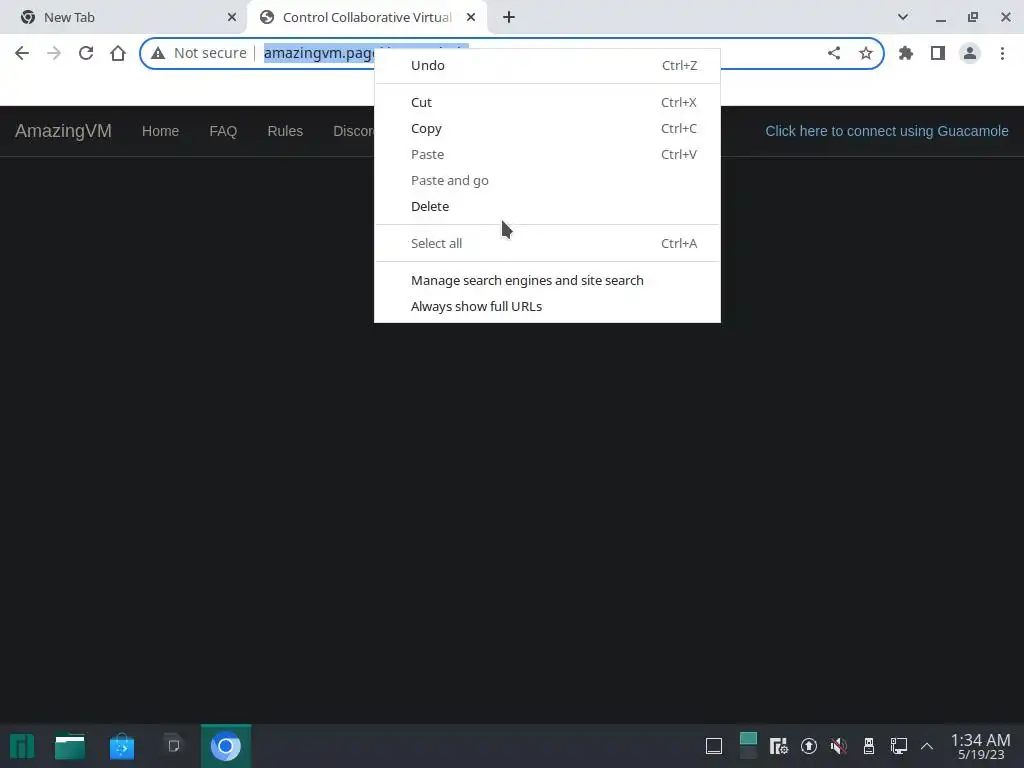The height and width of the screenshot is (768, 1024).
Task: Open Chrome three-dot menu
Action: coord(1002,53)
